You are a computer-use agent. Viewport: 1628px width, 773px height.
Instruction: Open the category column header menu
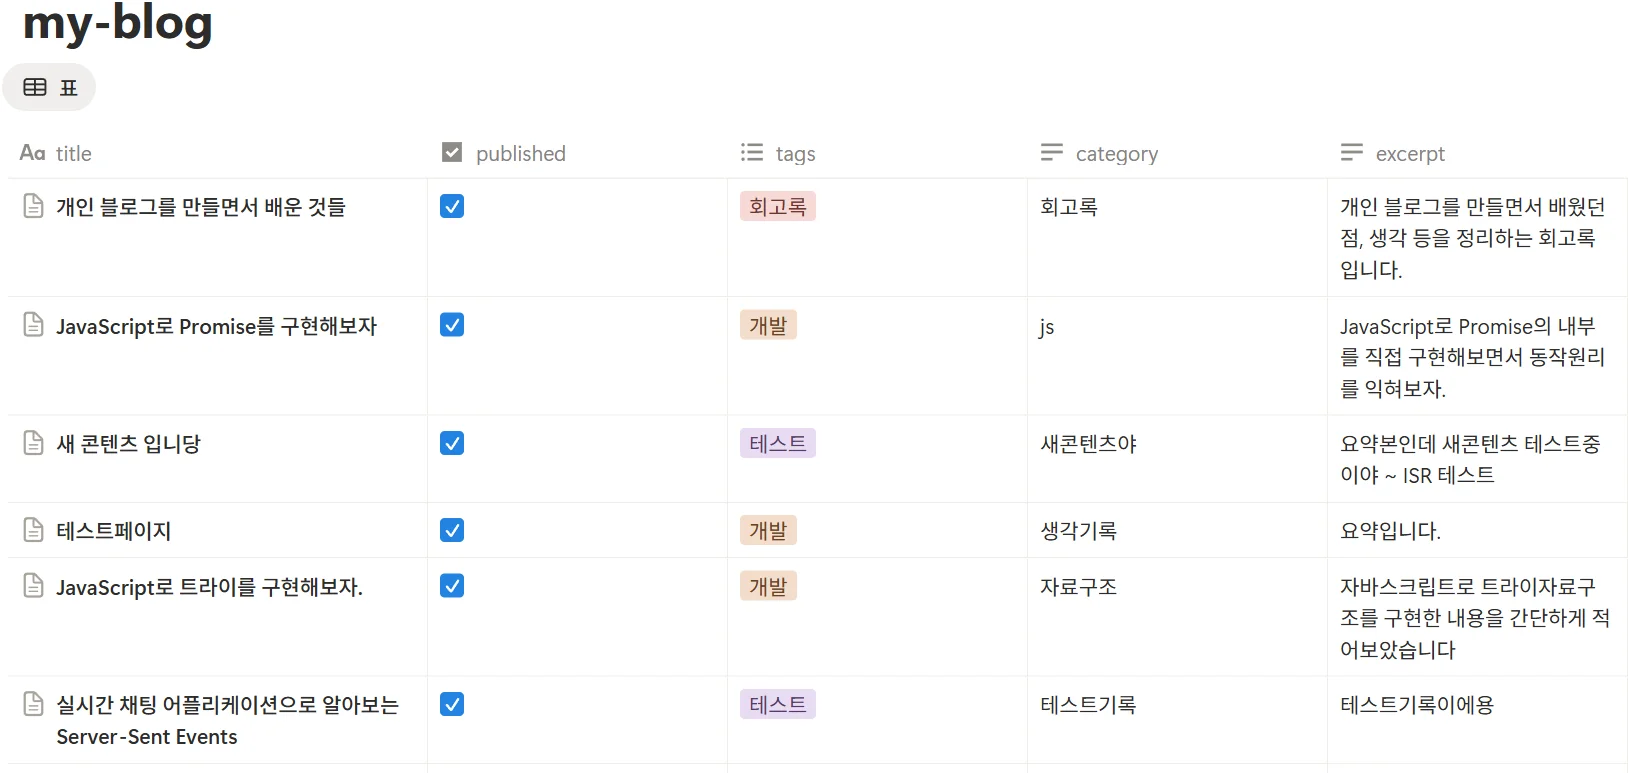1116,154
